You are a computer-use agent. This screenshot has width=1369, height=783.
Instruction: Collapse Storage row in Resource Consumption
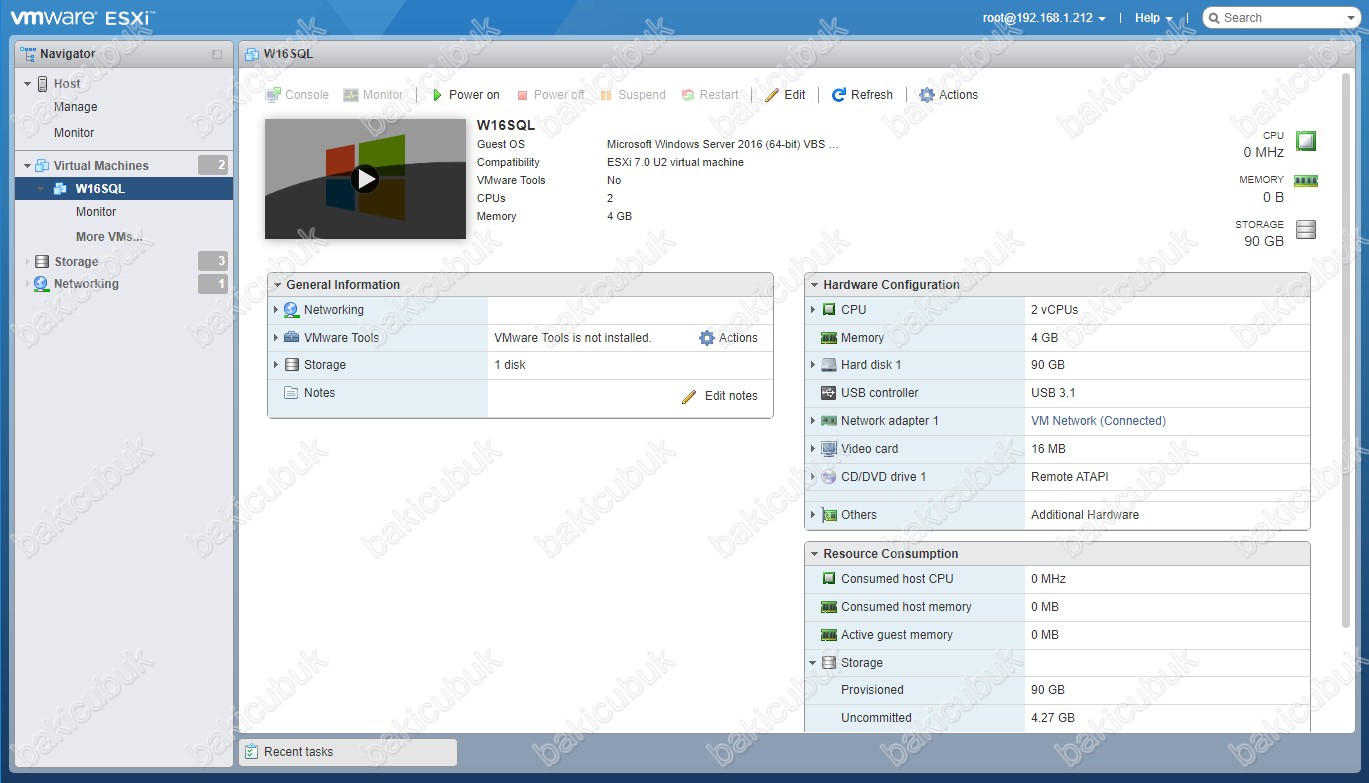[813, 663]
